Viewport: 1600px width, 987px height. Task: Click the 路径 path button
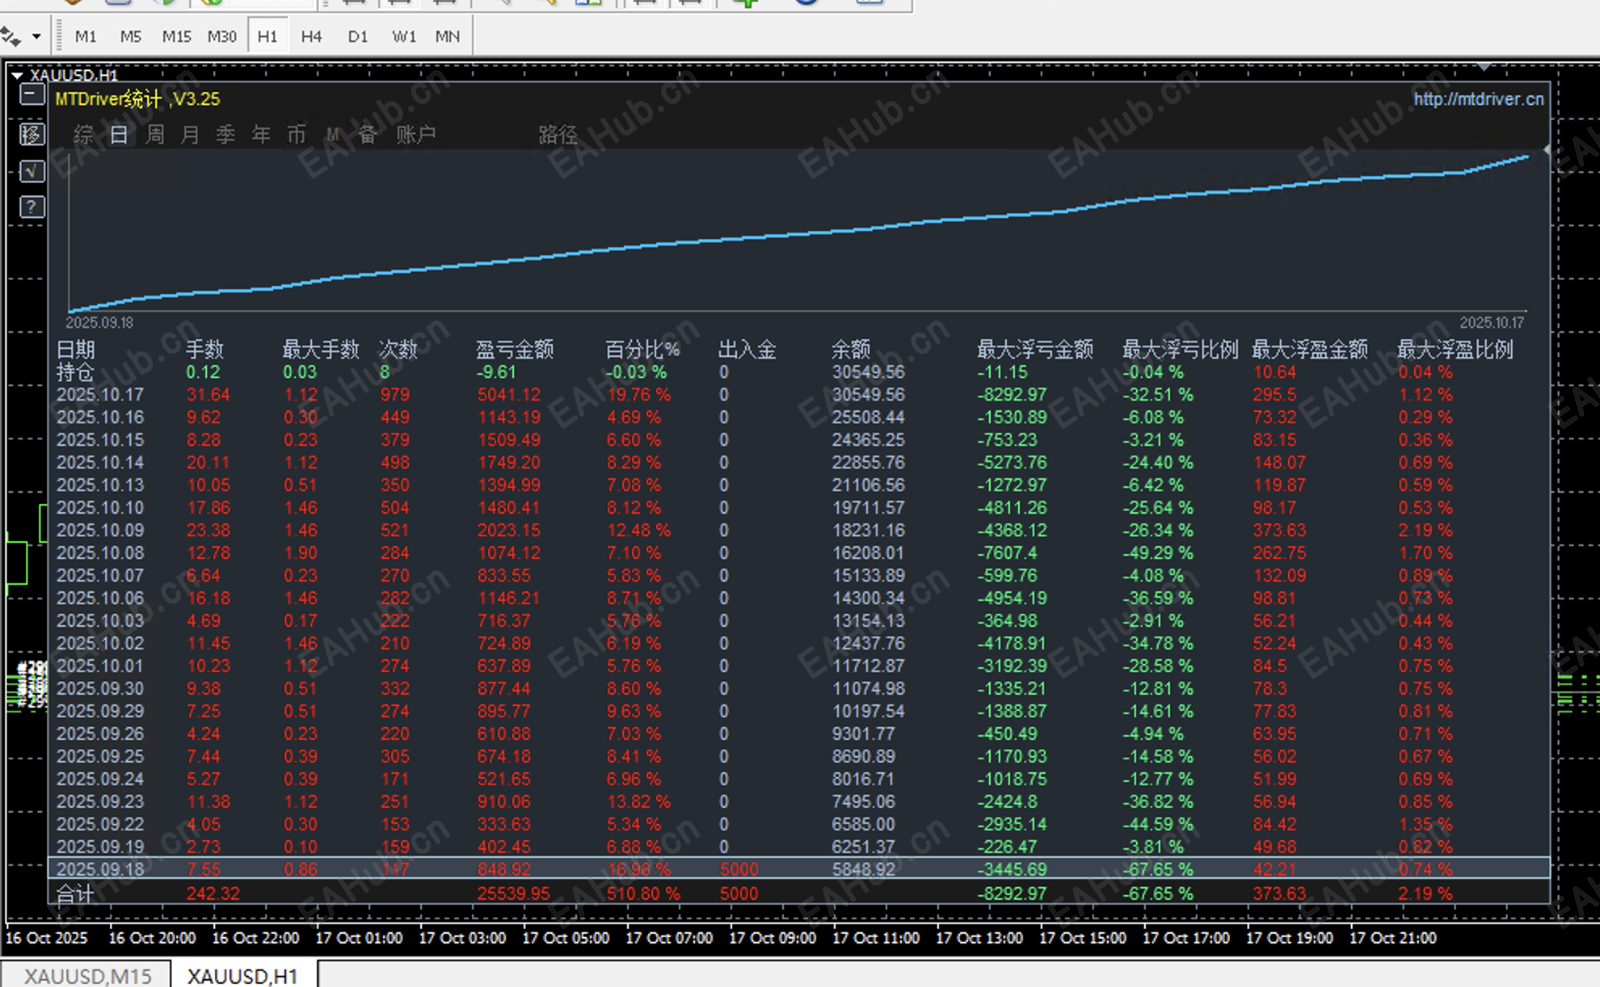(558, 134)
